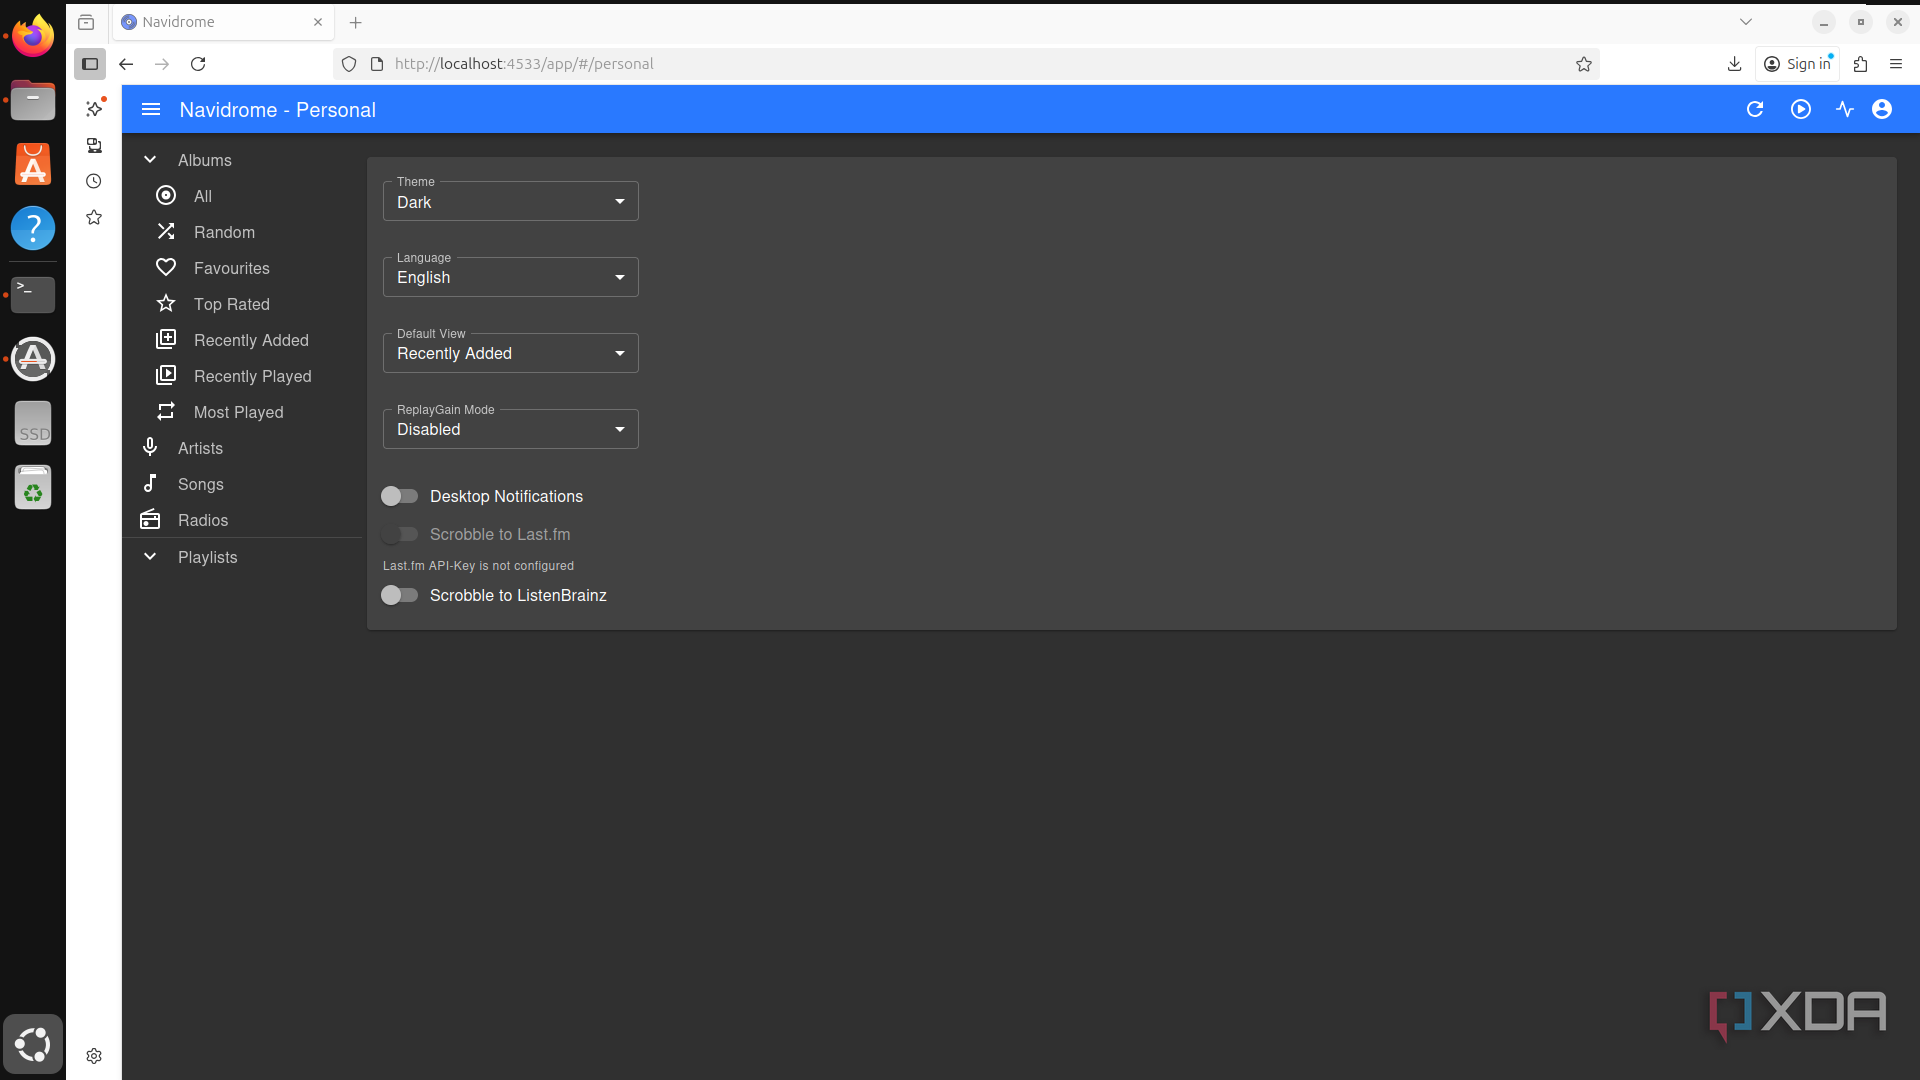Enable Scrobble to ListenBrainz toggle

pos(399,595)
